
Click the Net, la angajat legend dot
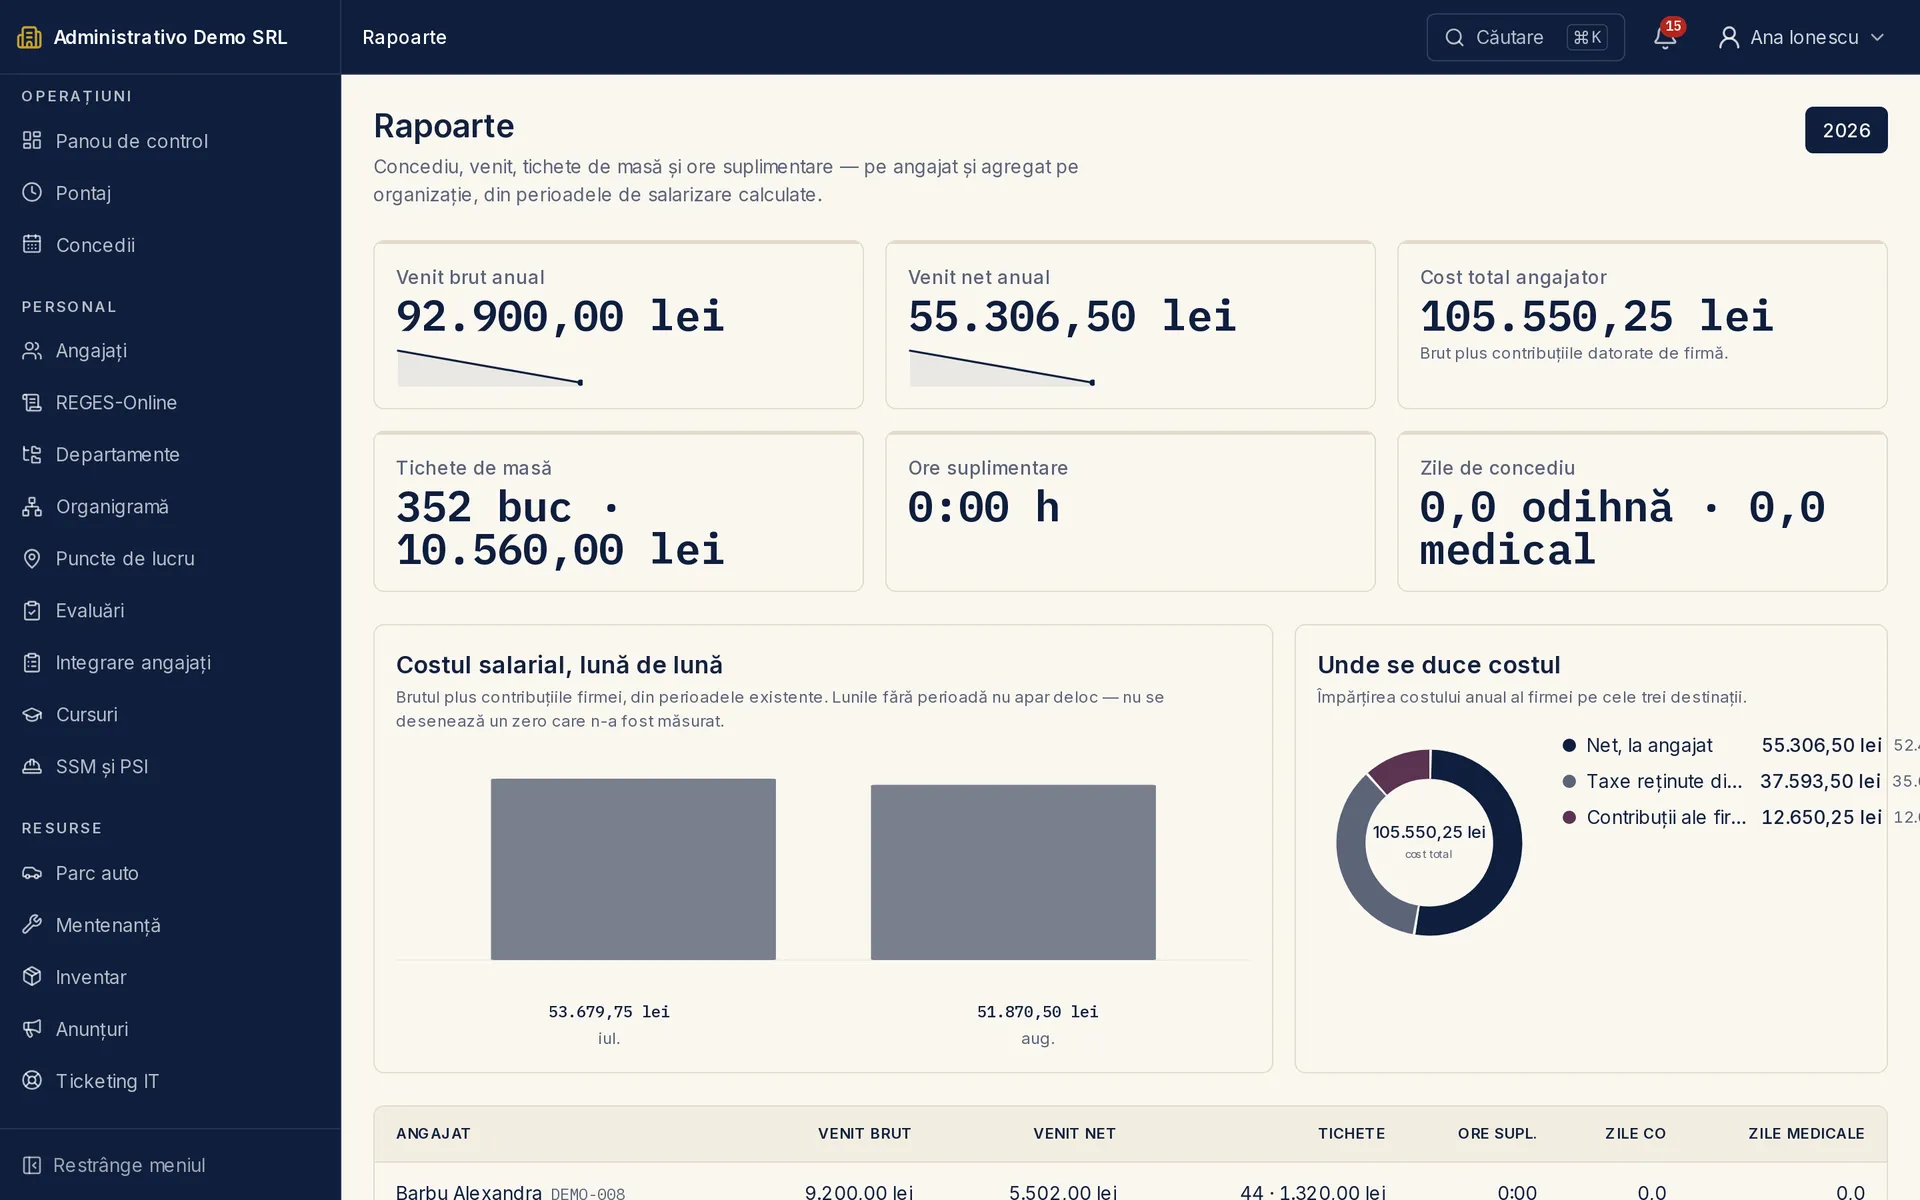click(1569, 745)
